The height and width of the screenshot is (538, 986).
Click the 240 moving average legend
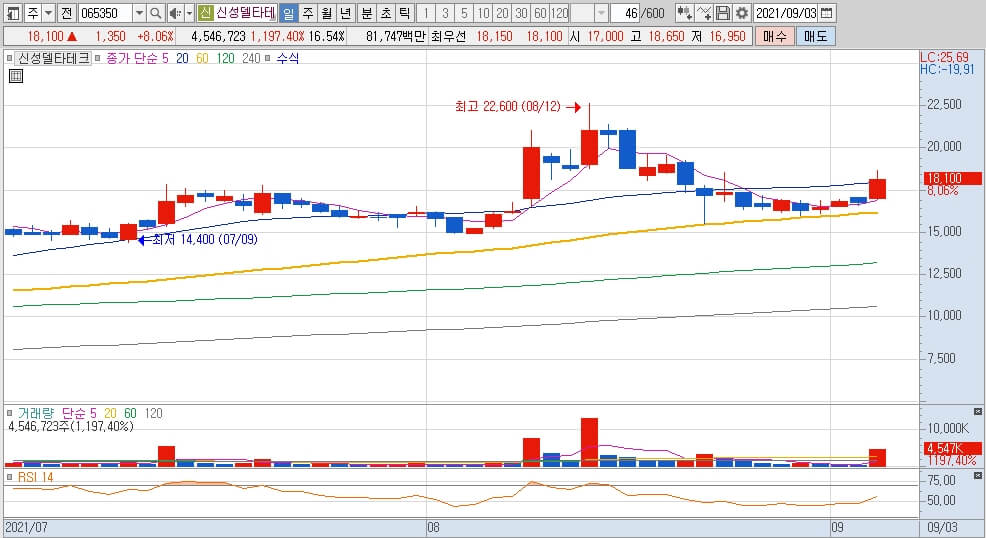pyautogui.click(x=251, y=58)
